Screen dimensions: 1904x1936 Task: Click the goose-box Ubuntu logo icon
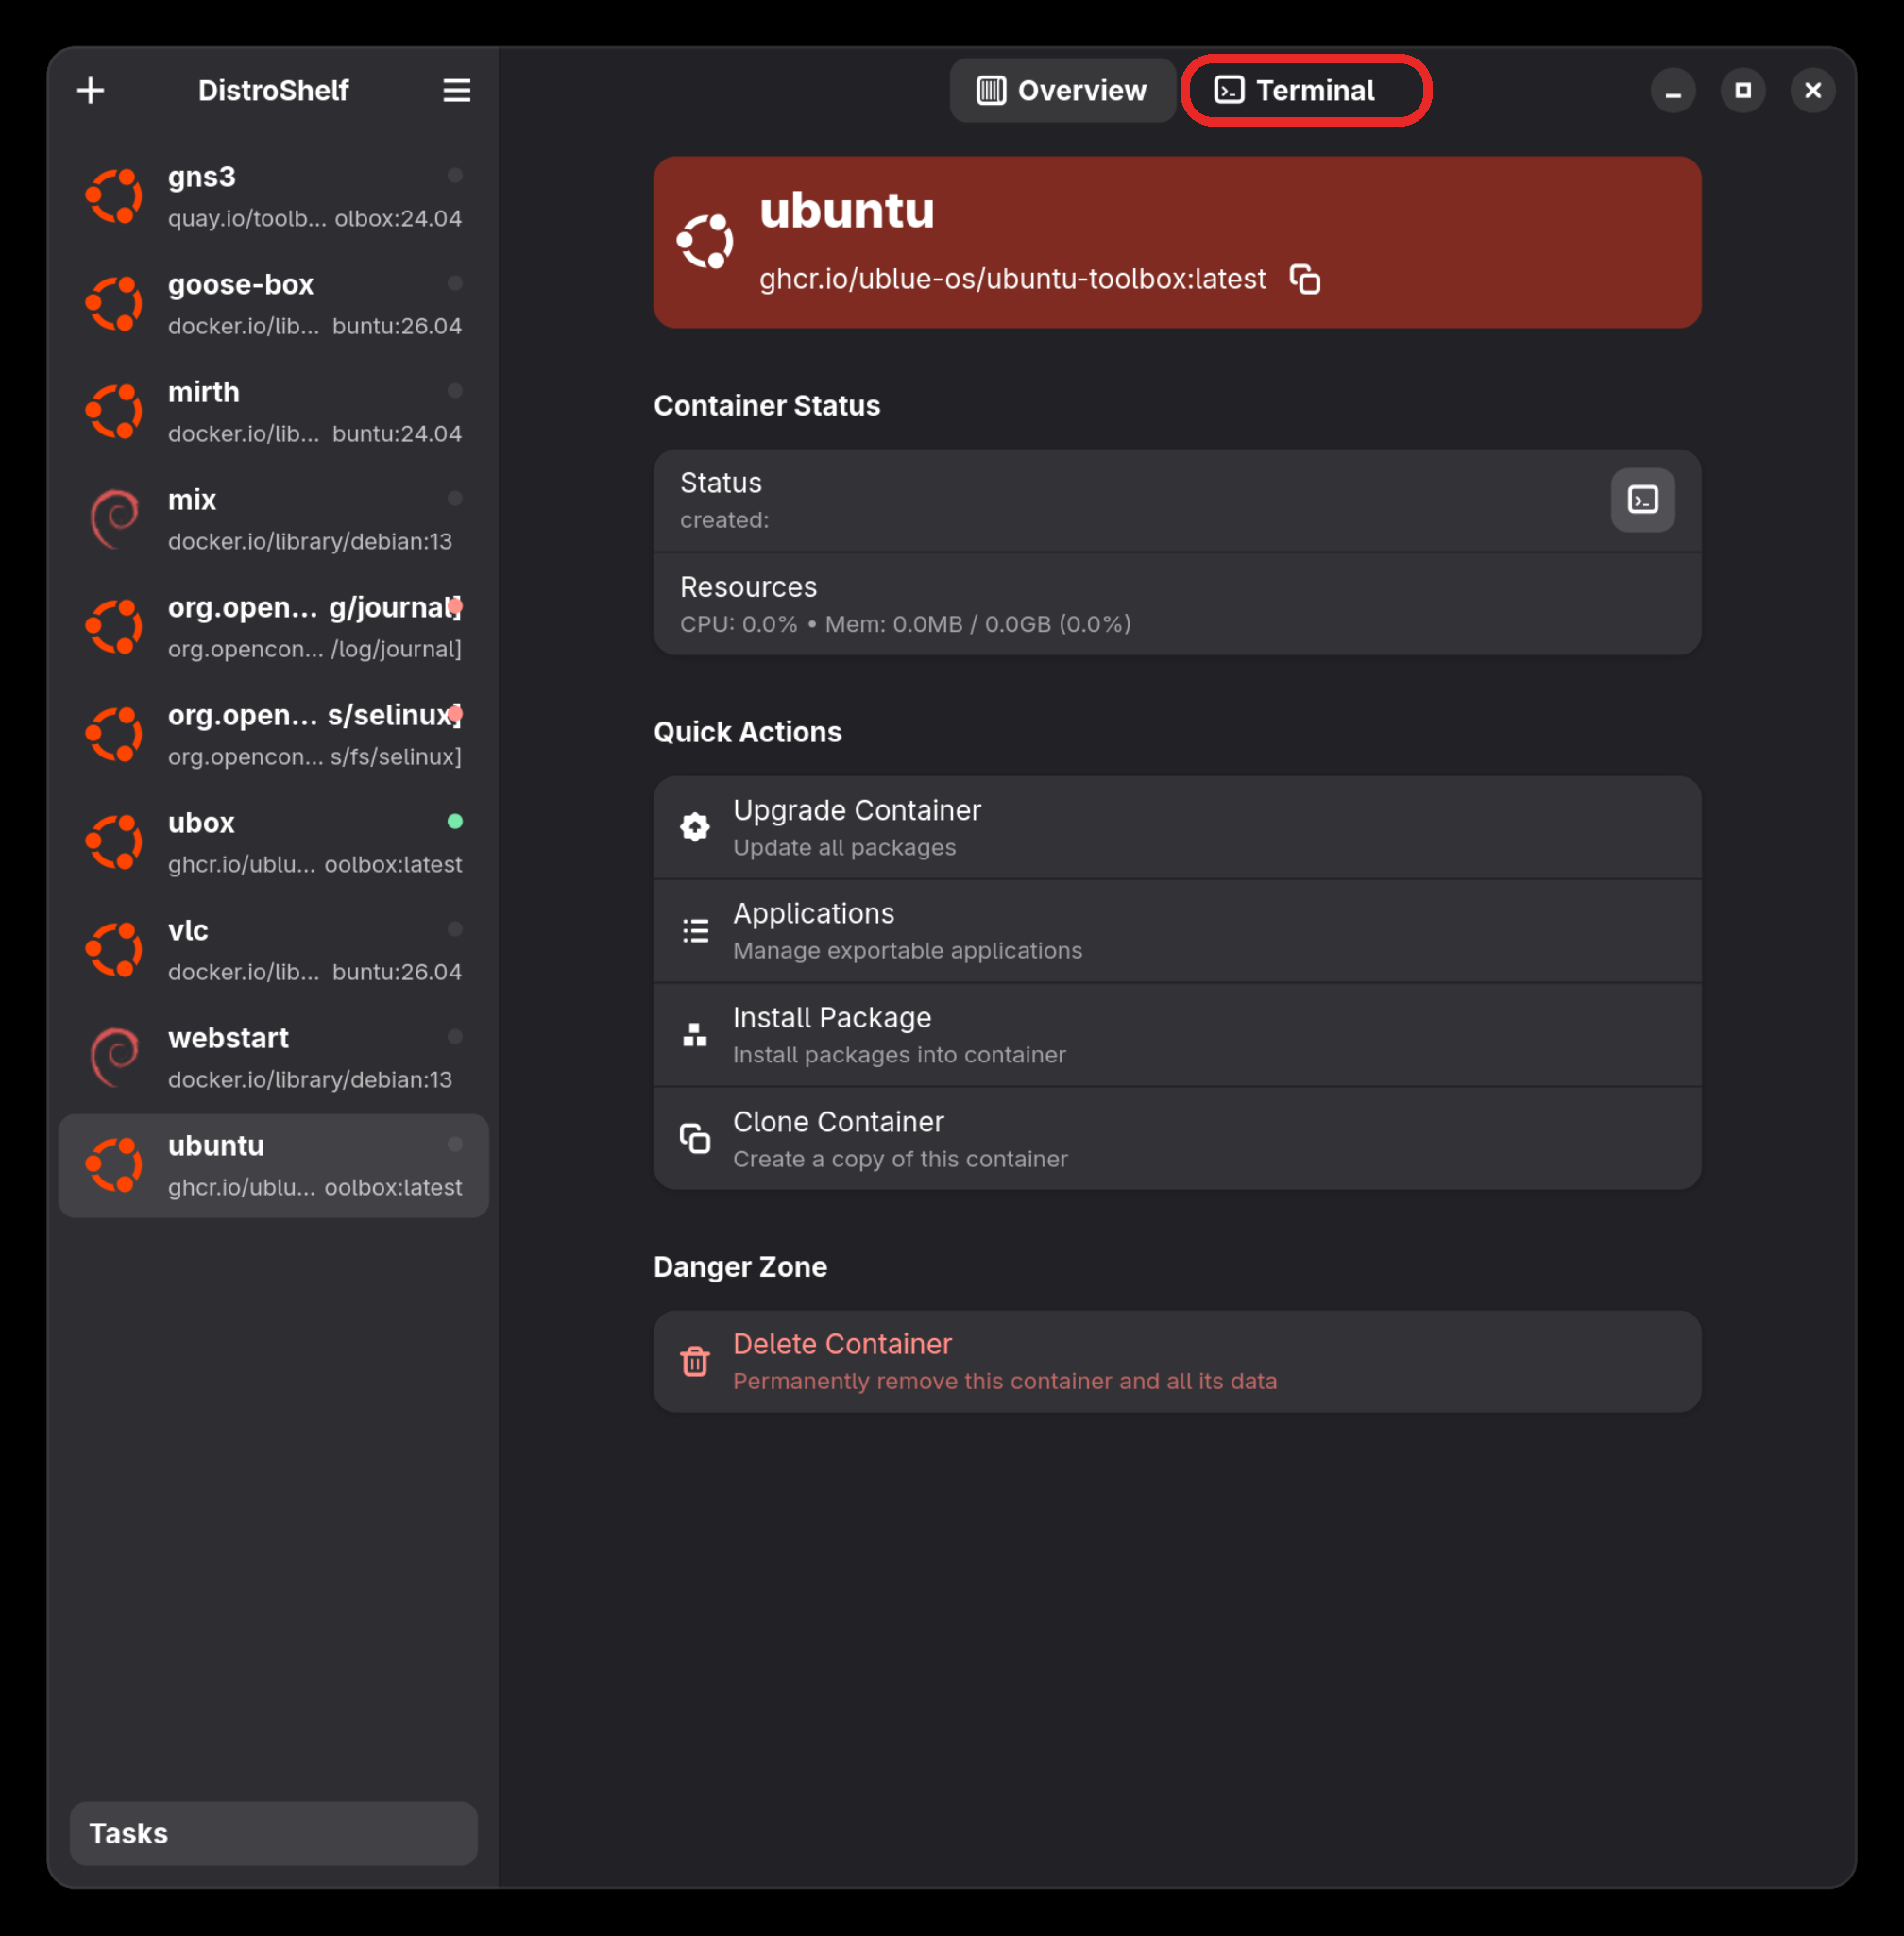(115, 304)
